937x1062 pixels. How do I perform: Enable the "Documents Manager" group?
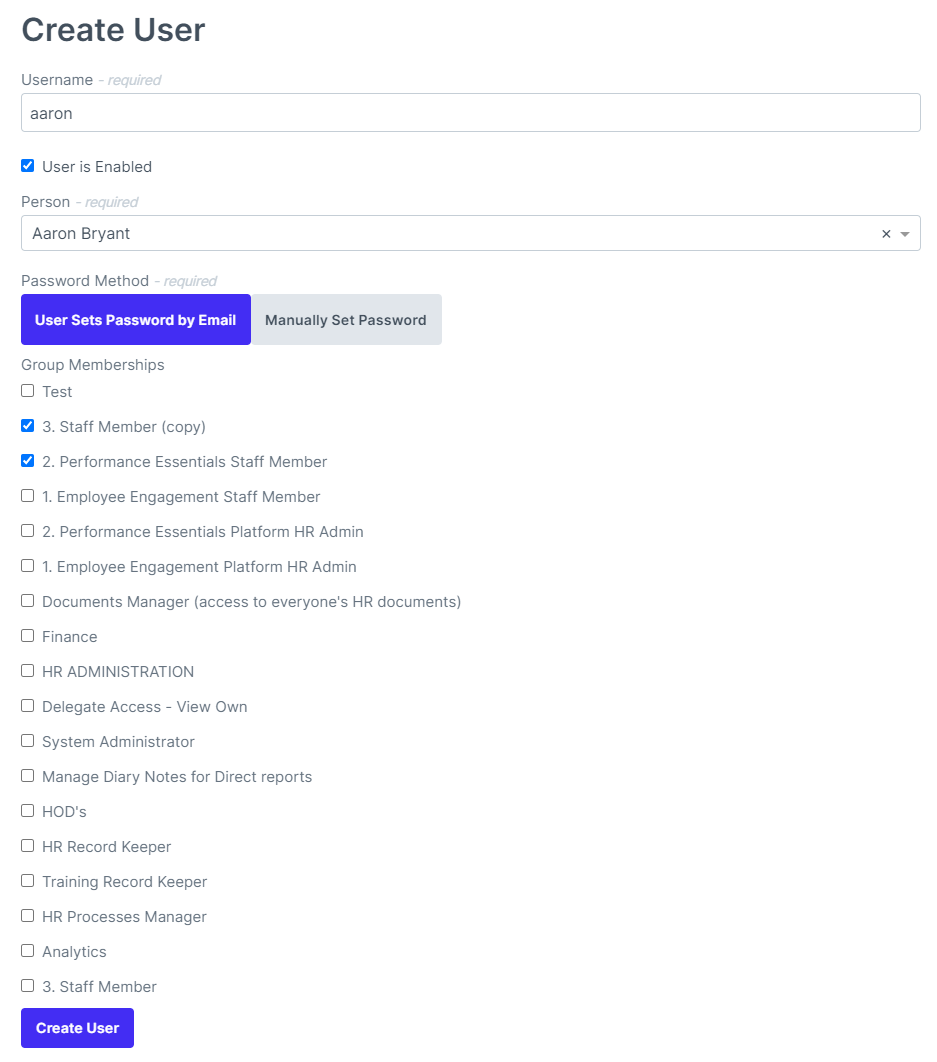(27, 600)
